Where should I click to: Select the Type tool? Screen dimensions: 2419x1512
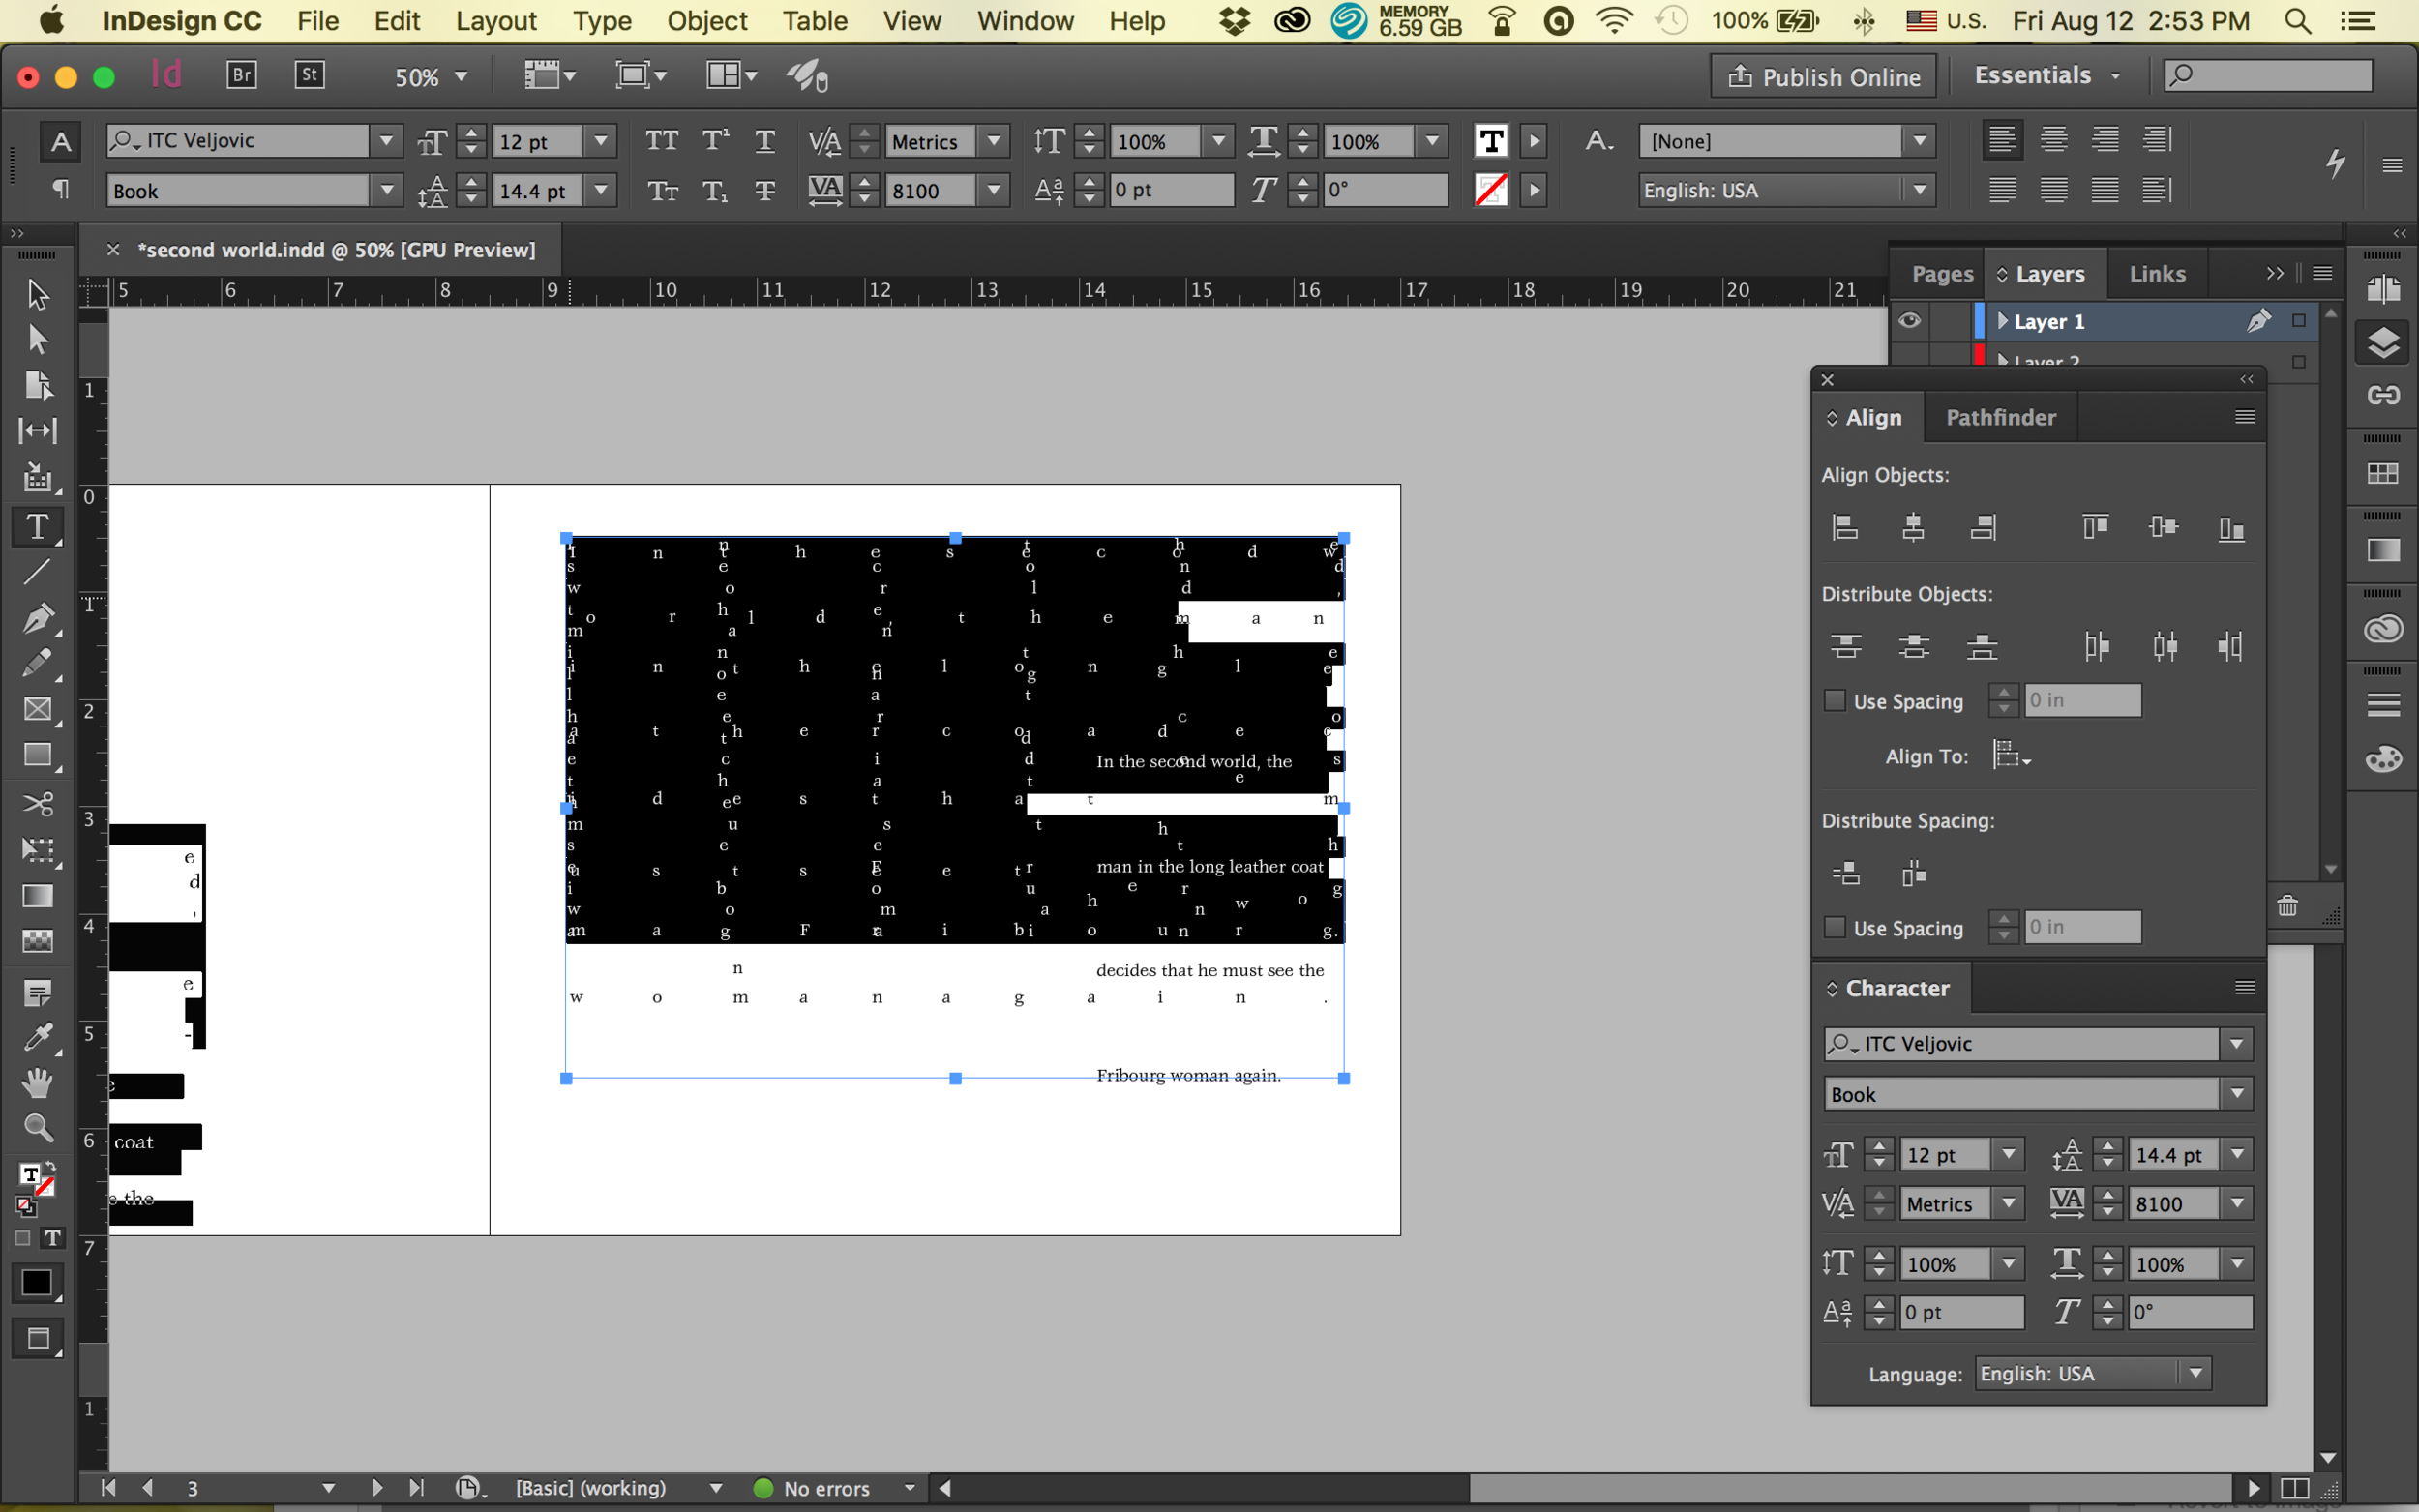point(37,526)
